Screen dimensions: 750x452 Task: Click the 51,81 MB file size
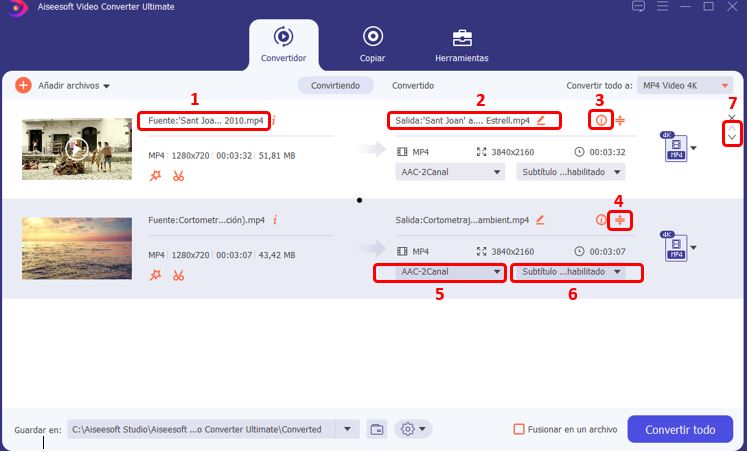click(x=277, y=156)
